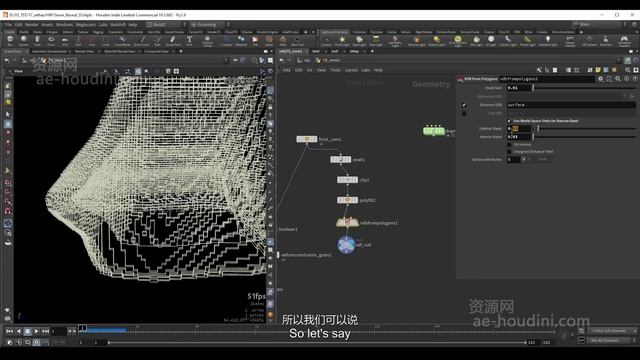This screenshot has height=360, width=640.
Task: Expand the Surface Attributes dropdown arrow
Action: 524,160
